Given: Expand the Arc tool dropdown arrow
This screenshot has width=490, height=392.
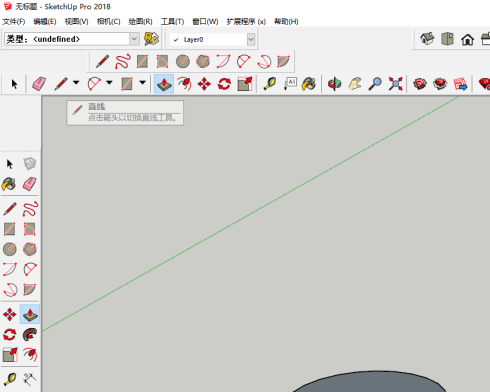Looking at the screenshot, I should point(109,83).
